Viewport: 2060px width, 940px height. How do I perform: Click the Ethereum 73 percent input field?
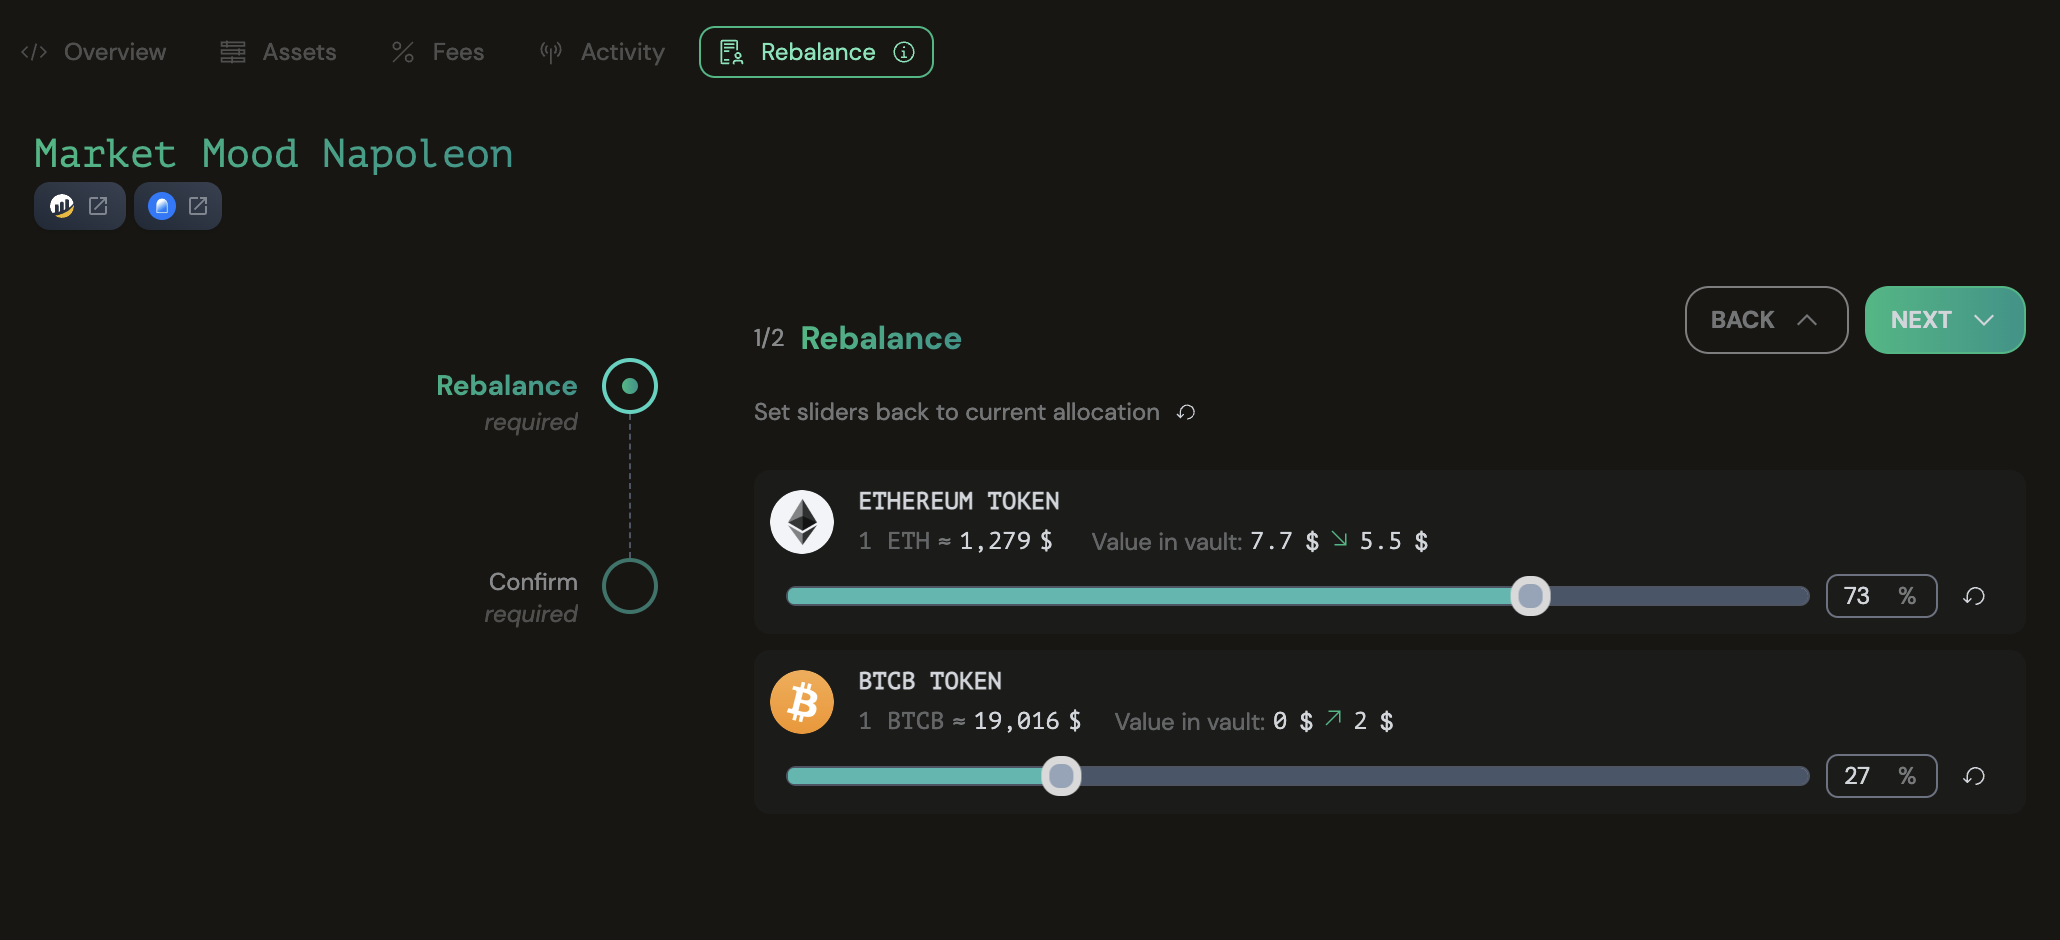point(1860,596)
